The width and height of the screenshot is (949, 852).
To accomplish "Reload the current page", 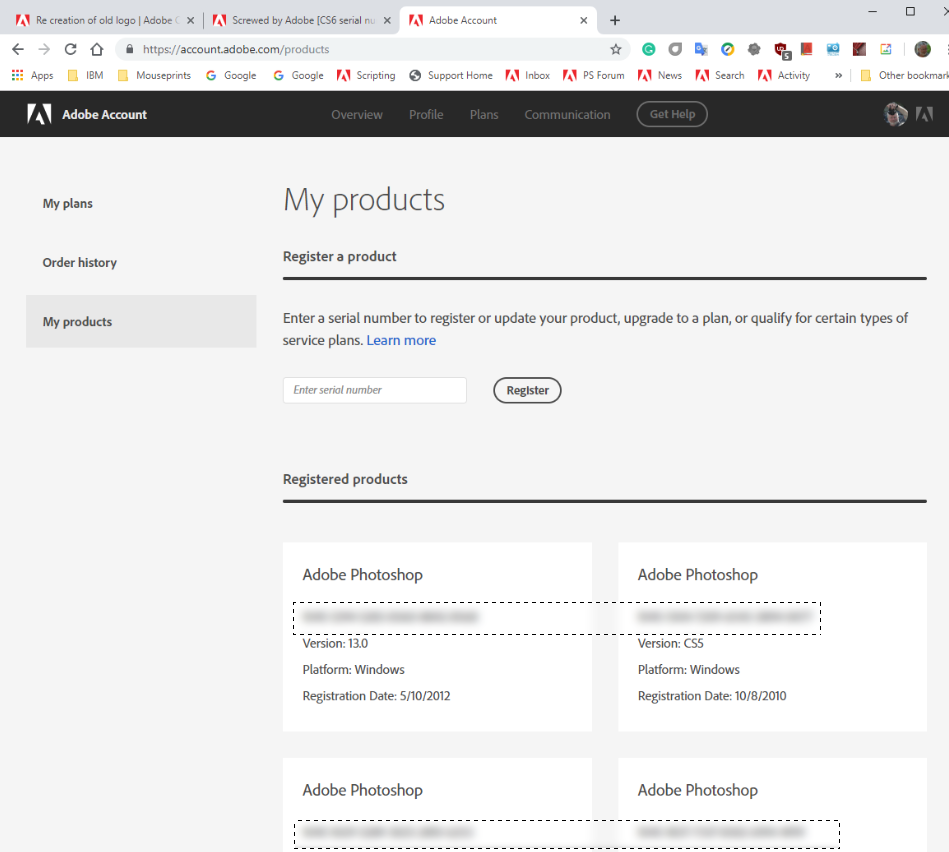I will tap(71, 49).
